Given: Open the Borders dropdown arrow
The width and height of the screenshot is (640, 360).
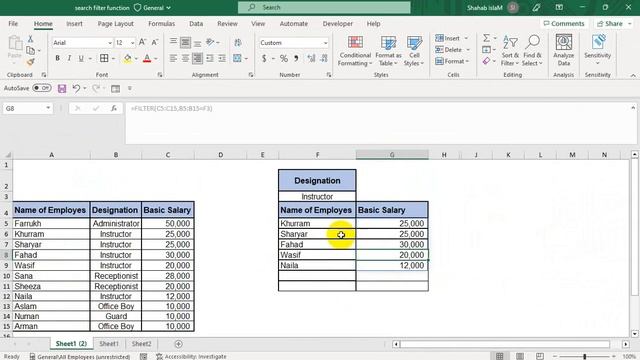Looking at the screenshot, I should point(113,59).
